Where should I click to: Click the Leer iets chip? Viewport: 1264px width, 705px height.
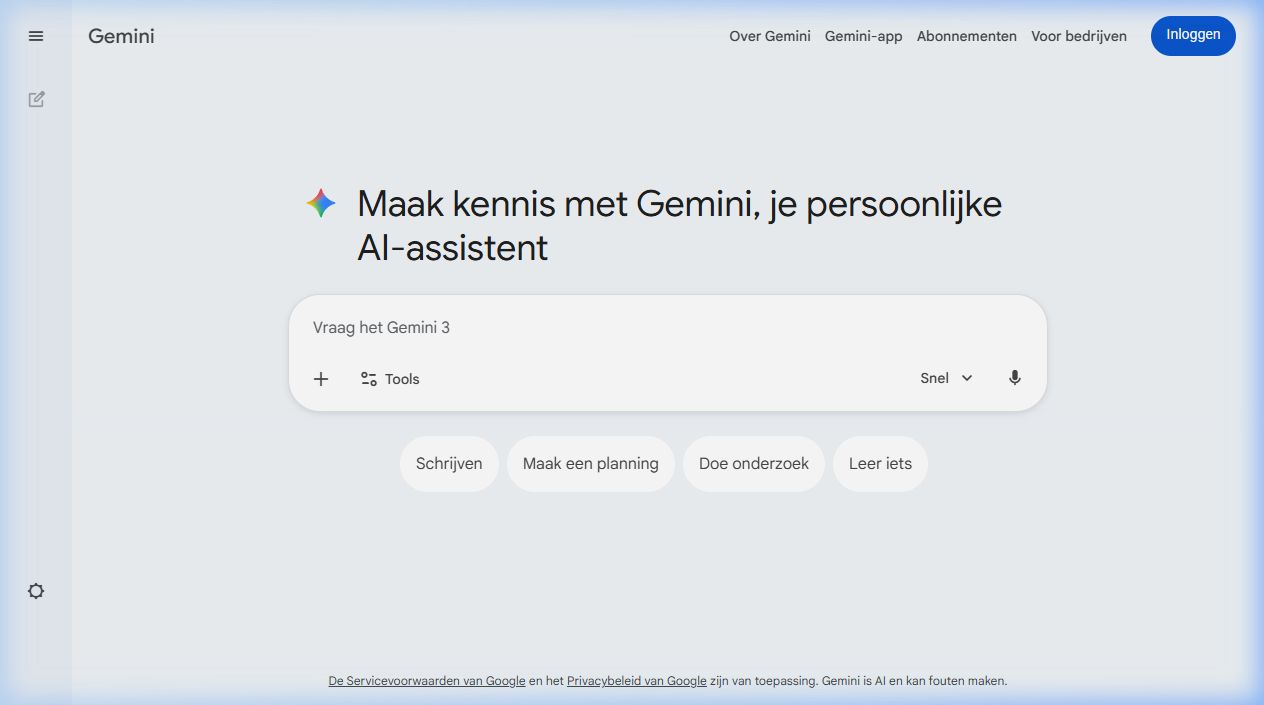coord(880,464)
